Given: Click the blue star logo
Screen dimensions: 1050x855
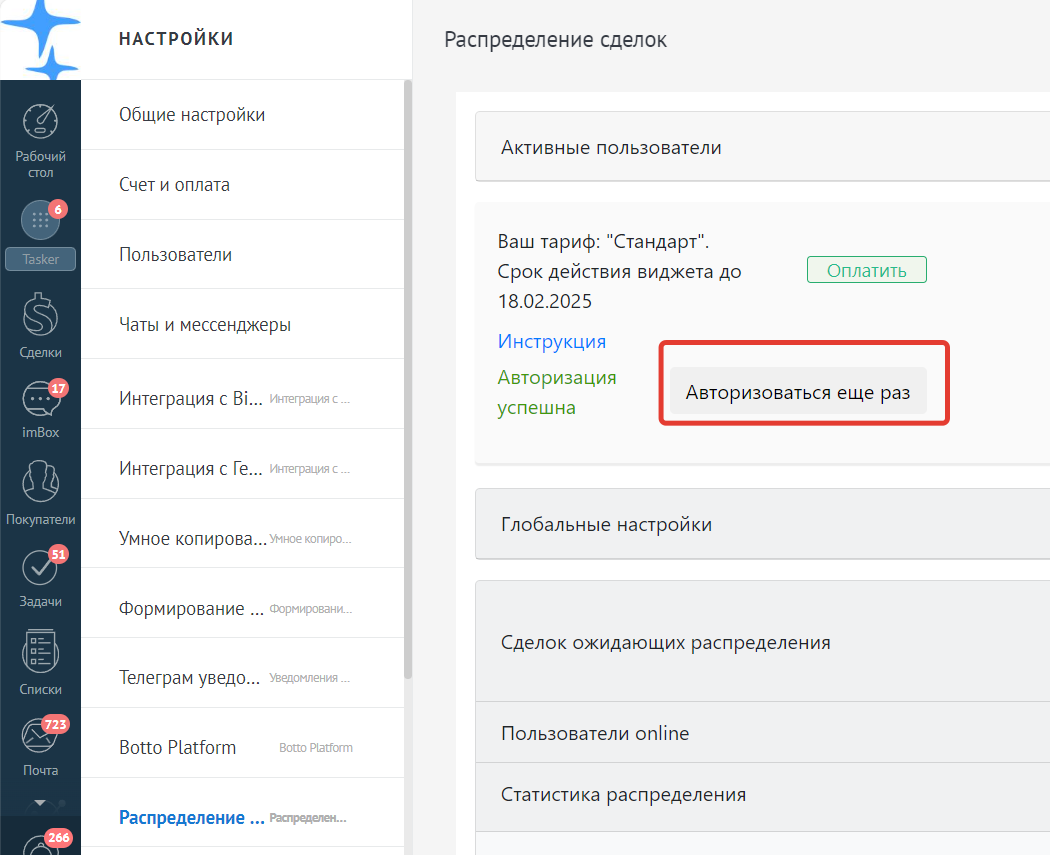Looking at the screenshot, I should (42, 39).
